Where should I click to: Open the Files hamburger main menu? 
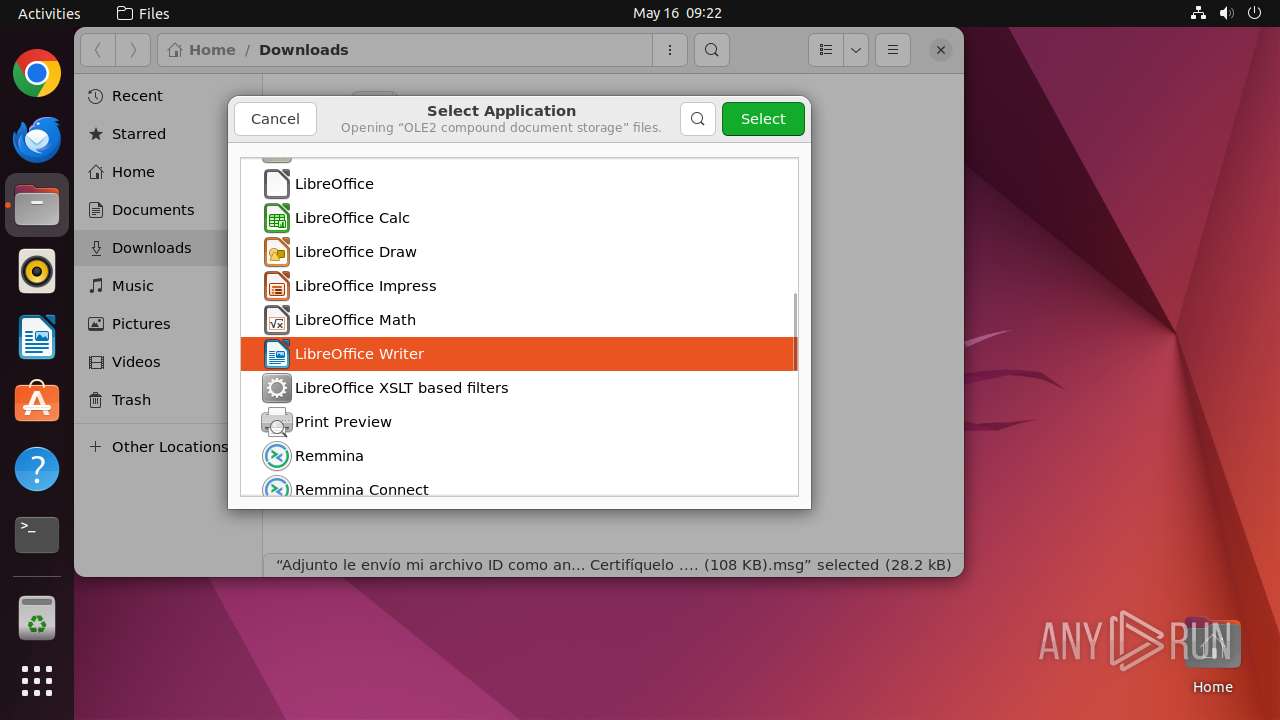point(892,50)
